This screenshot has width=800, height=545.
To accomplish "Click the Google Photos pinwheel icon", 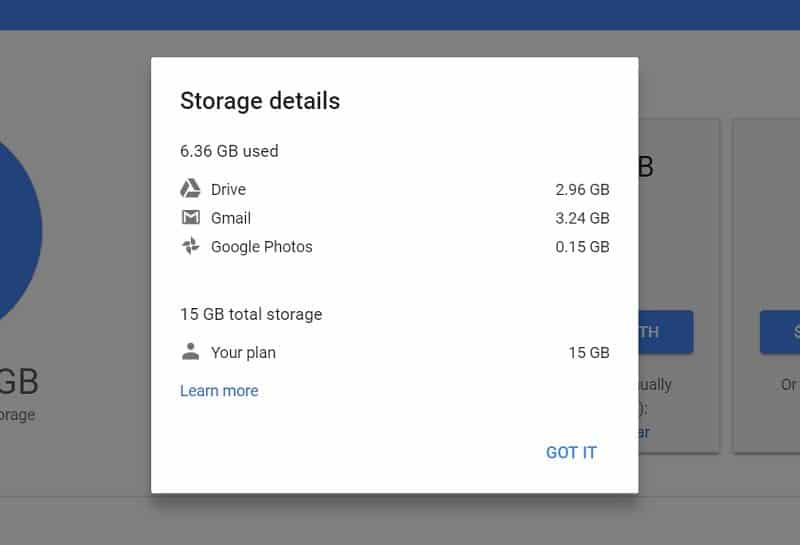I will (190, 247).
